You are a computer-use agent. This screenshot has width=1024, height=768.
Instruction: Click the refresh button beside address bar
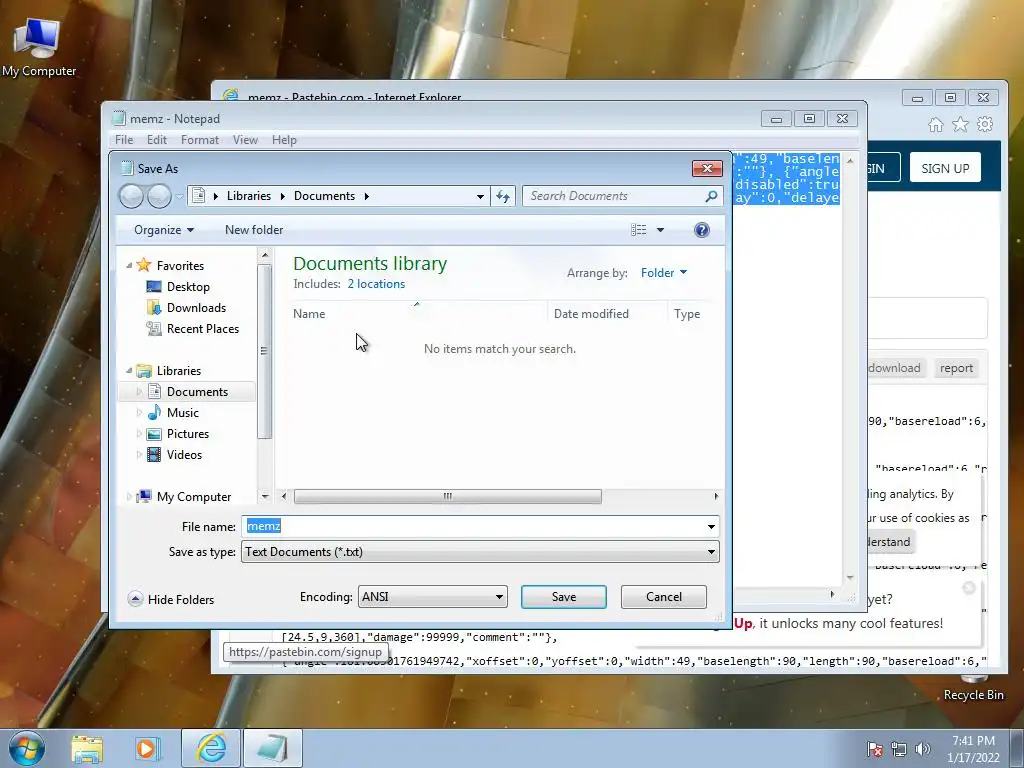point(503,196)
